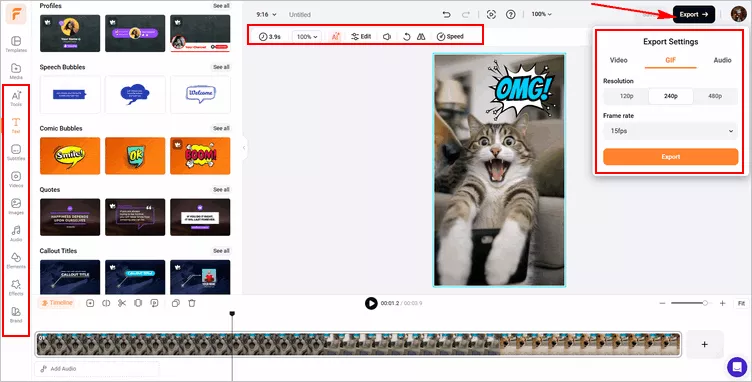Click the timeline zoom slider handle
The height and width of the screenshot is (382, 752).
(x=705, y=303)
